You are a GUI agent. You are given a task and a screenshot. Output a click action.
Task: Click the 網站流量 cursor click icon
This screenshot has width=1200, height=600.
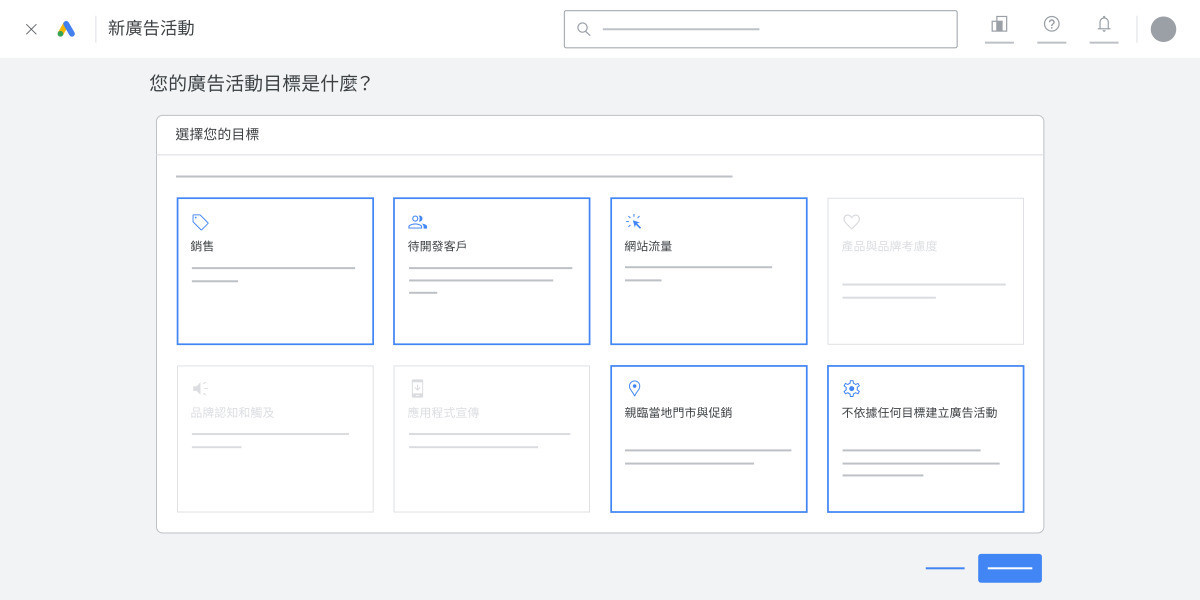coord(634,222)
